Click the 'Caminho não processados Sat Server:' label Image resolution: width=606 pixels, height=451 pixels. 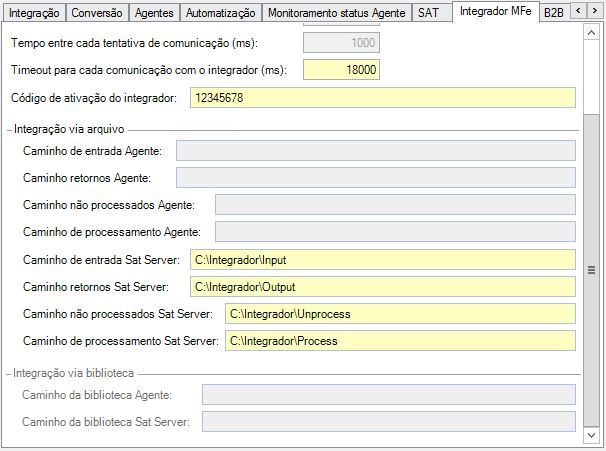pos(118,314)
